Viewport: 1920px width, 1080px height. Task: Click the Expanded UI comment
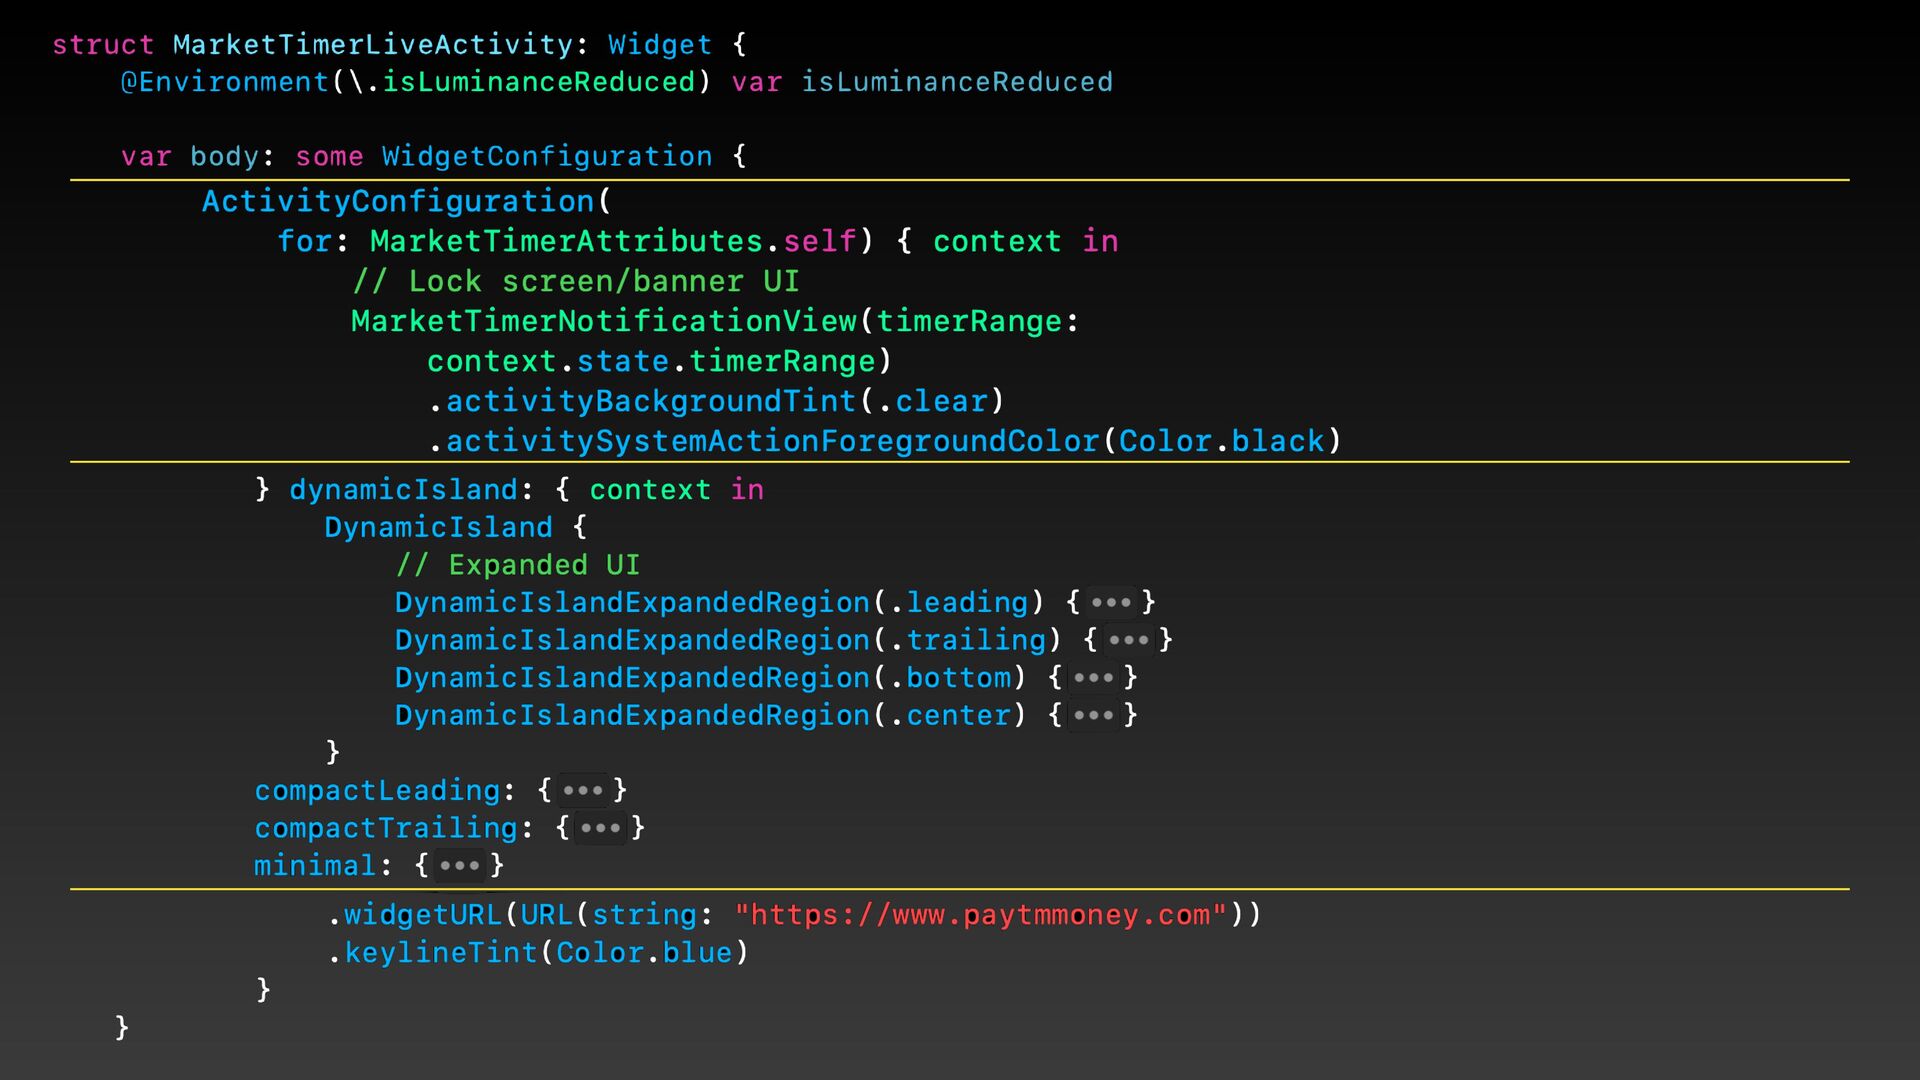tap(517, 566)
